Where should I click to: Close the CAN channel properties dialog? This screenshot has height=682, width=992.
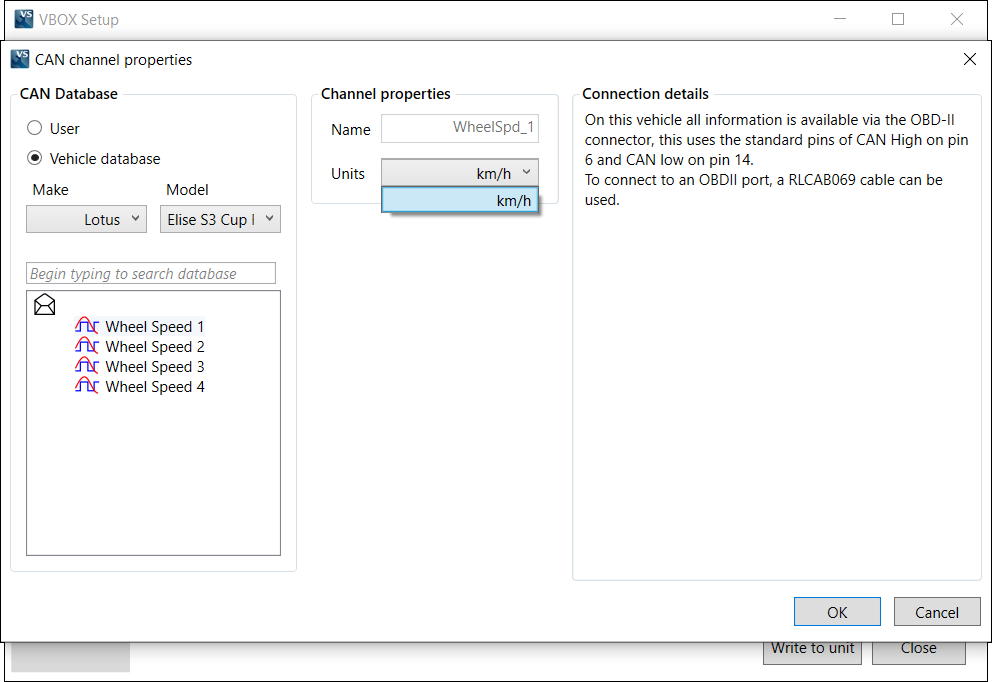[x=969, y=59]
